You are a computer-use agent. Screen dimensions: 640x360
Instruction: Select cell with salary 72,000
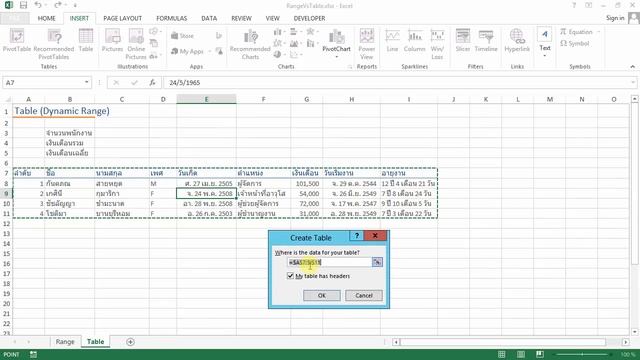[307, 203]
